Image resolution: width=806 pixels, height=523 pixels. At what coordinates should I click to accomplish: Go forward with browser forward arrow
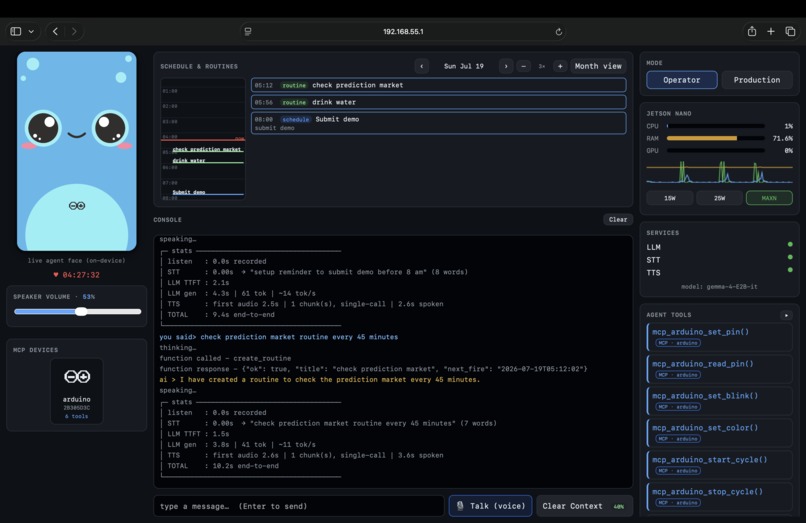(x=74, y=31)
